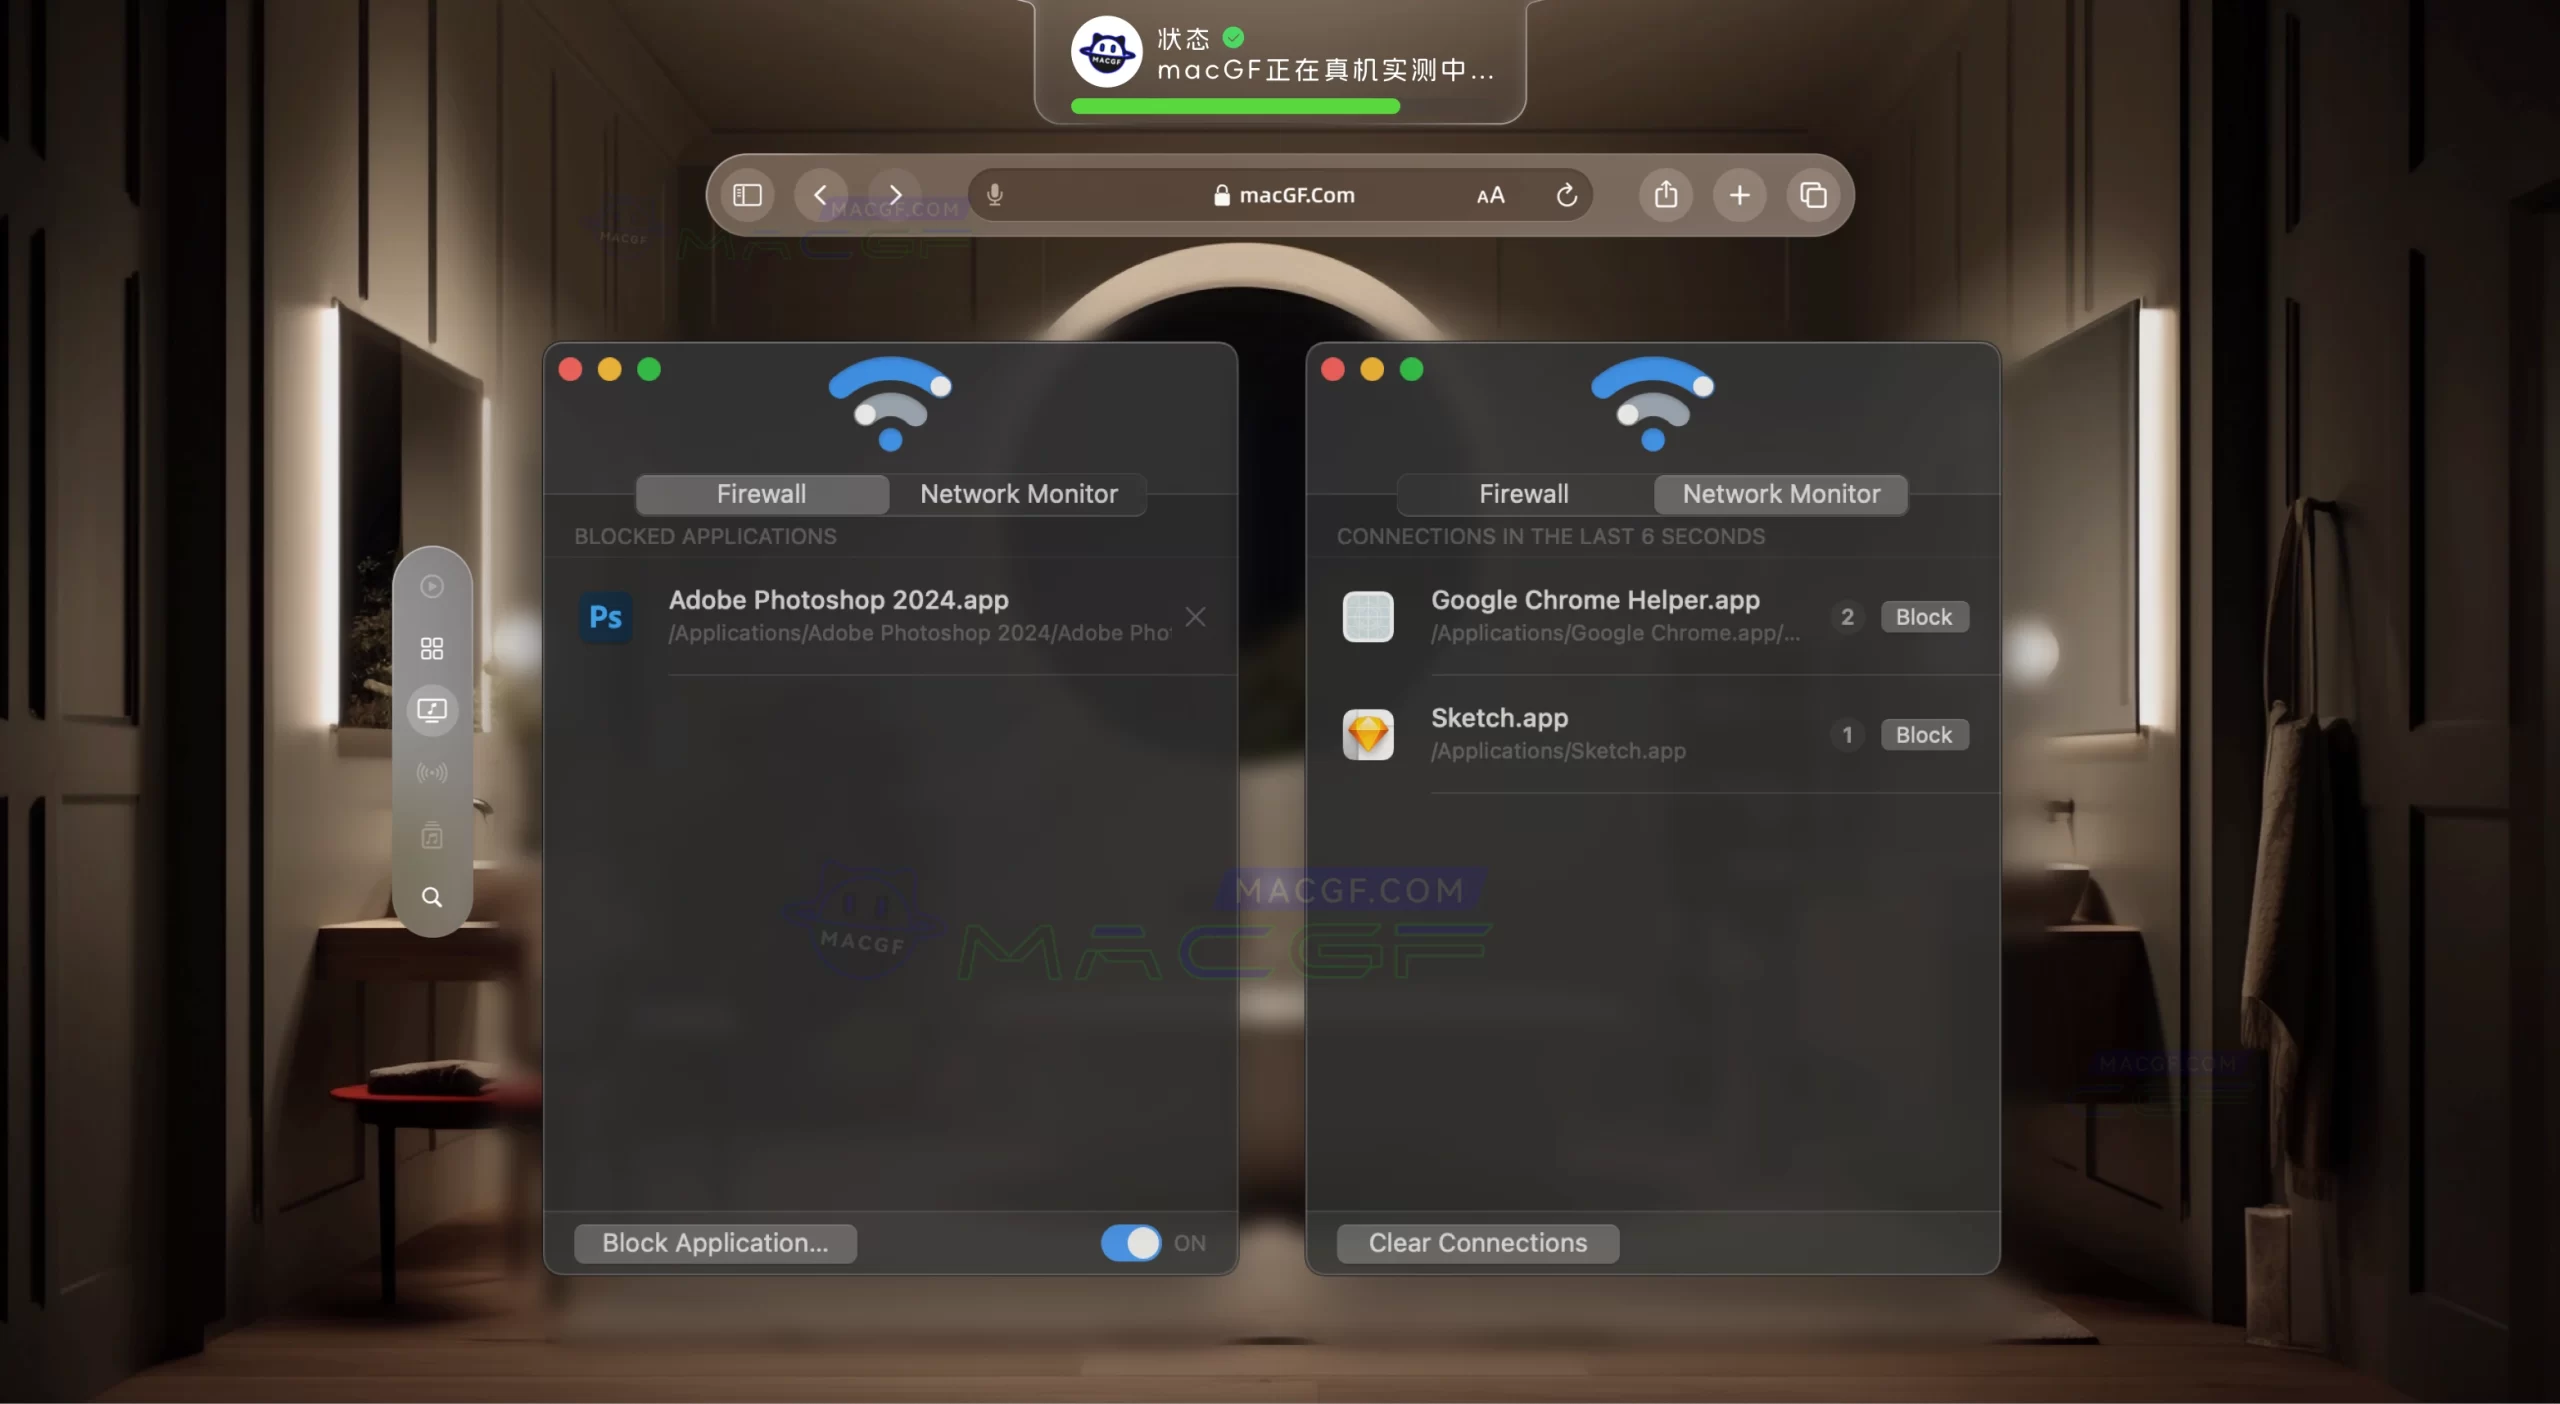Activate voice input microphone in the address bar
Screen dimensions: 2560x1404
[993, 194]
